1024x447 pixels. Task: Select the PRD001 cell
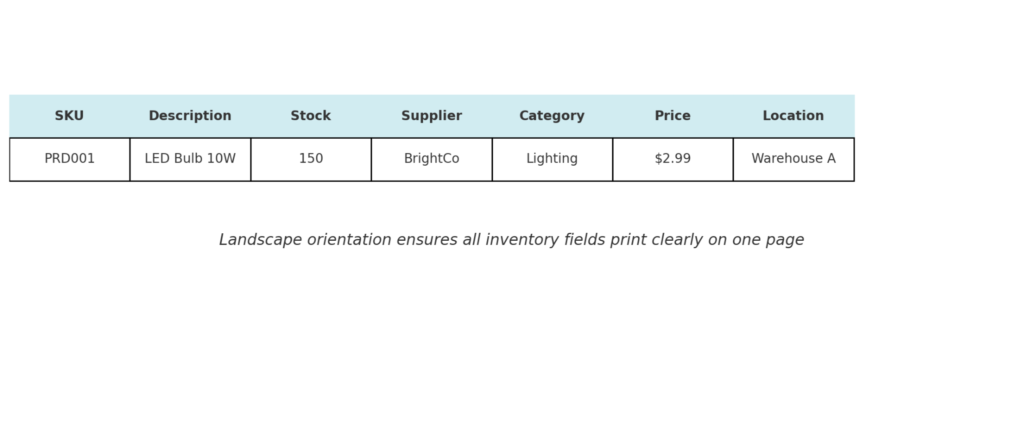[x=69, y=159]
